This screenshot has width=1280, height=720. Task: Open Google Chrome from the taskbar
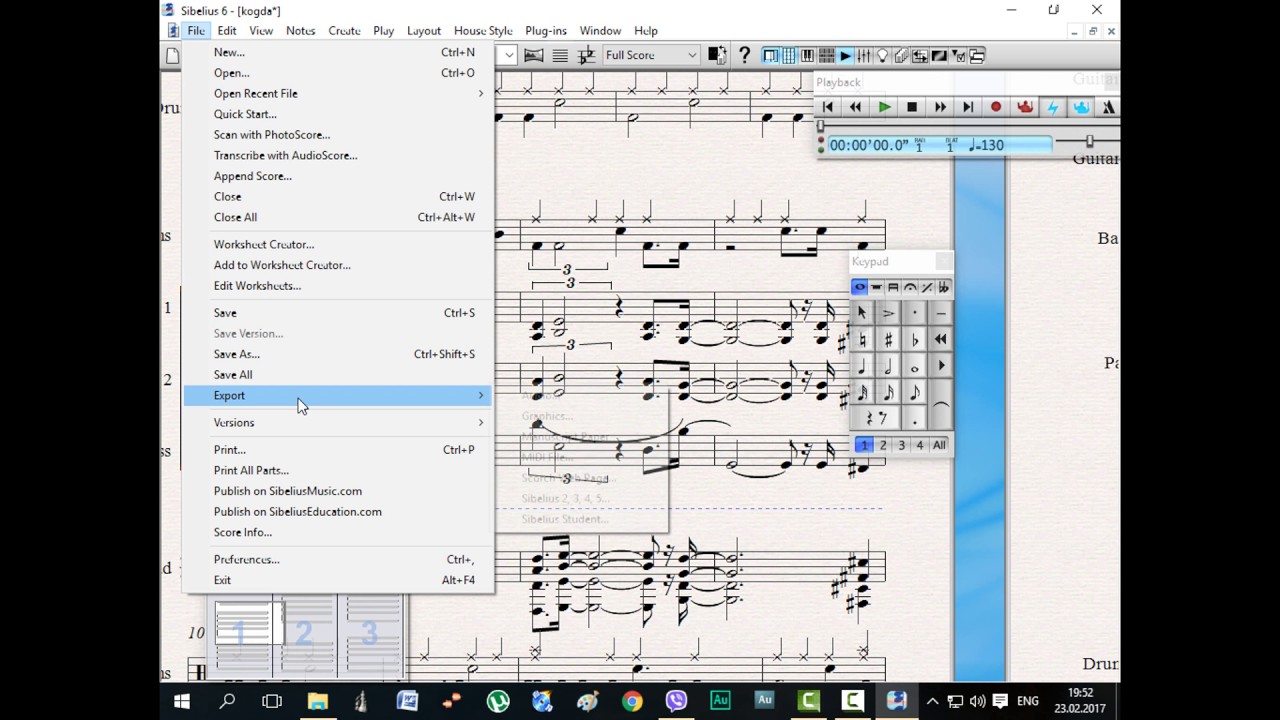(631, 701)
